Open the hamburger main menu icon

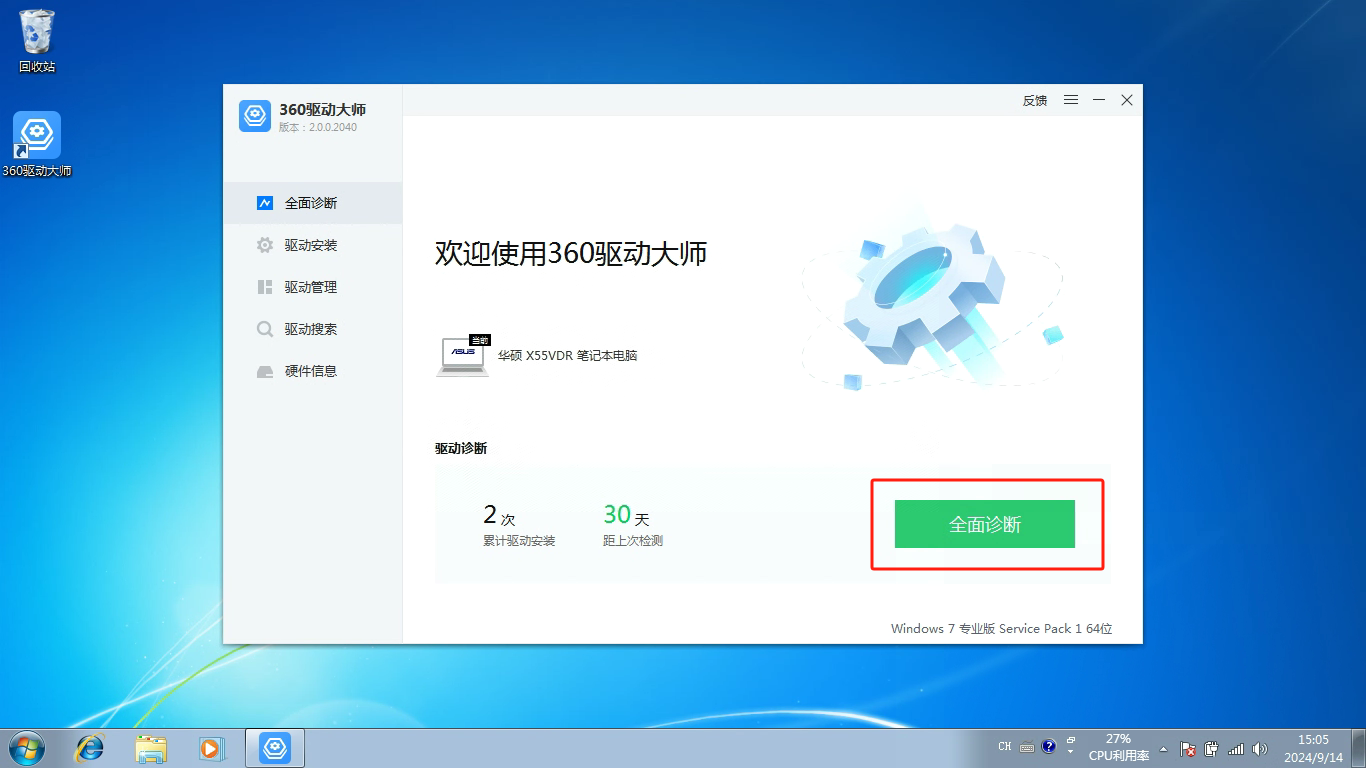1071,100
